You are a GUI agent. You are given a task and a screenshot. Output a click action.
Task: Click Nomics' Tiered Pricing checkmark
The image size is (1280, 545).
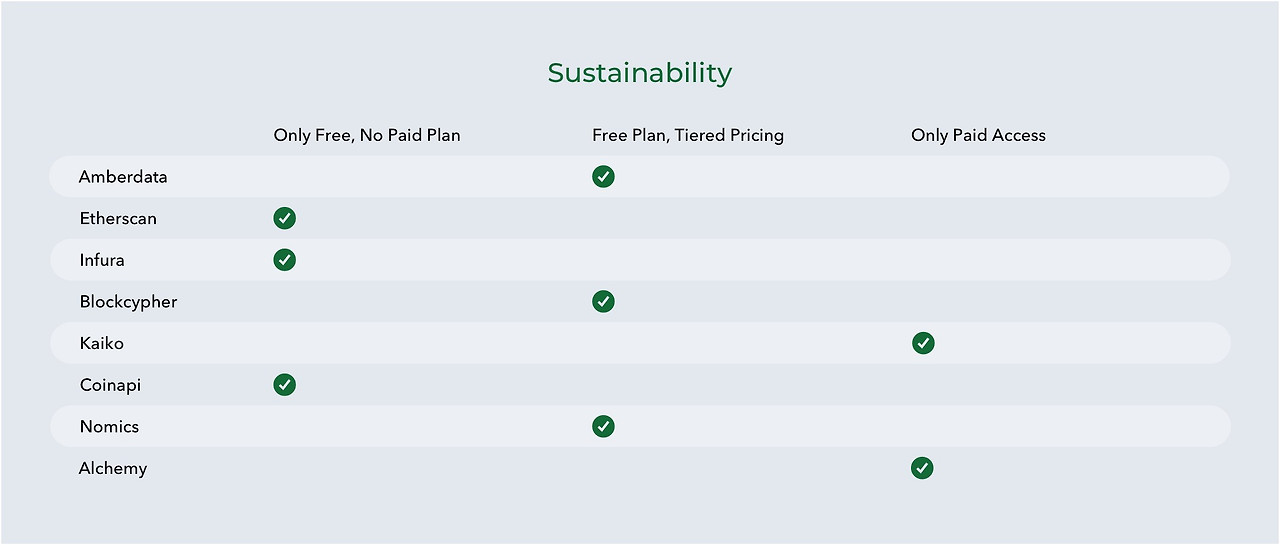coord(603,426)
